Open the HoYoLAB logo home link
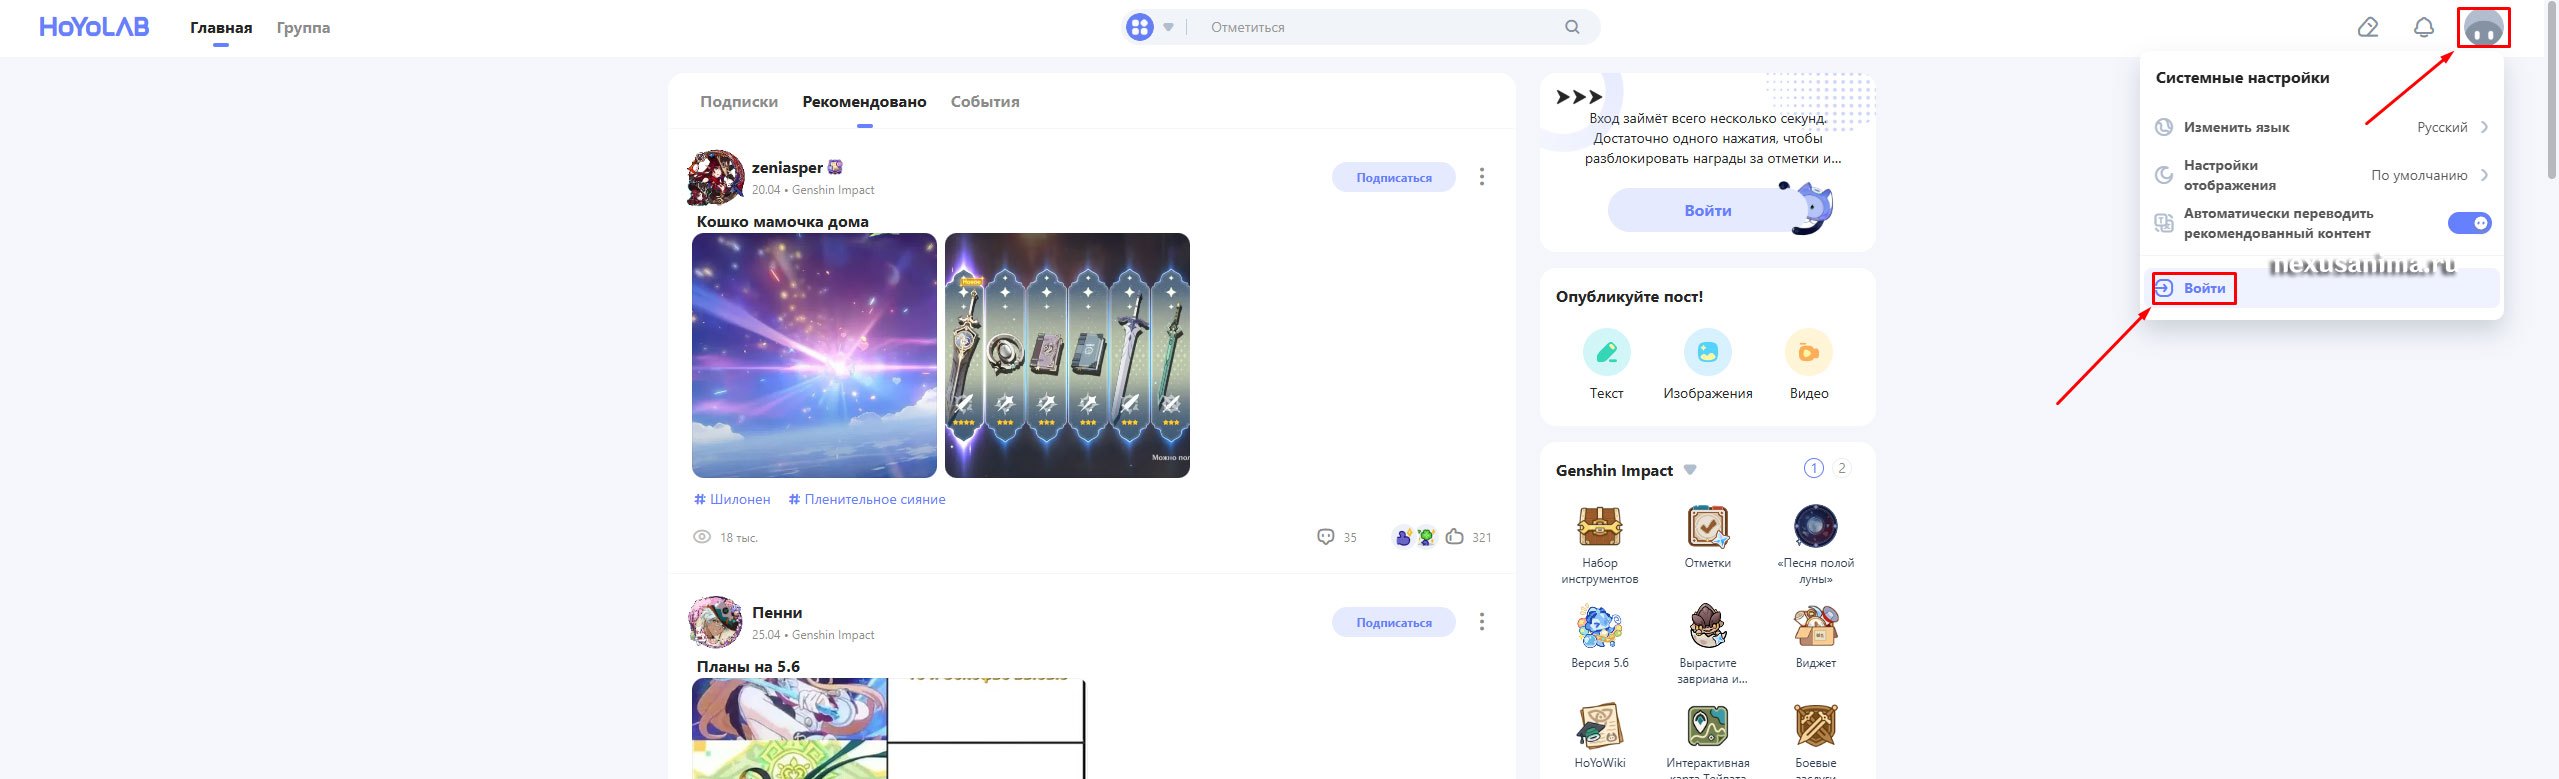 pos(94,27)
